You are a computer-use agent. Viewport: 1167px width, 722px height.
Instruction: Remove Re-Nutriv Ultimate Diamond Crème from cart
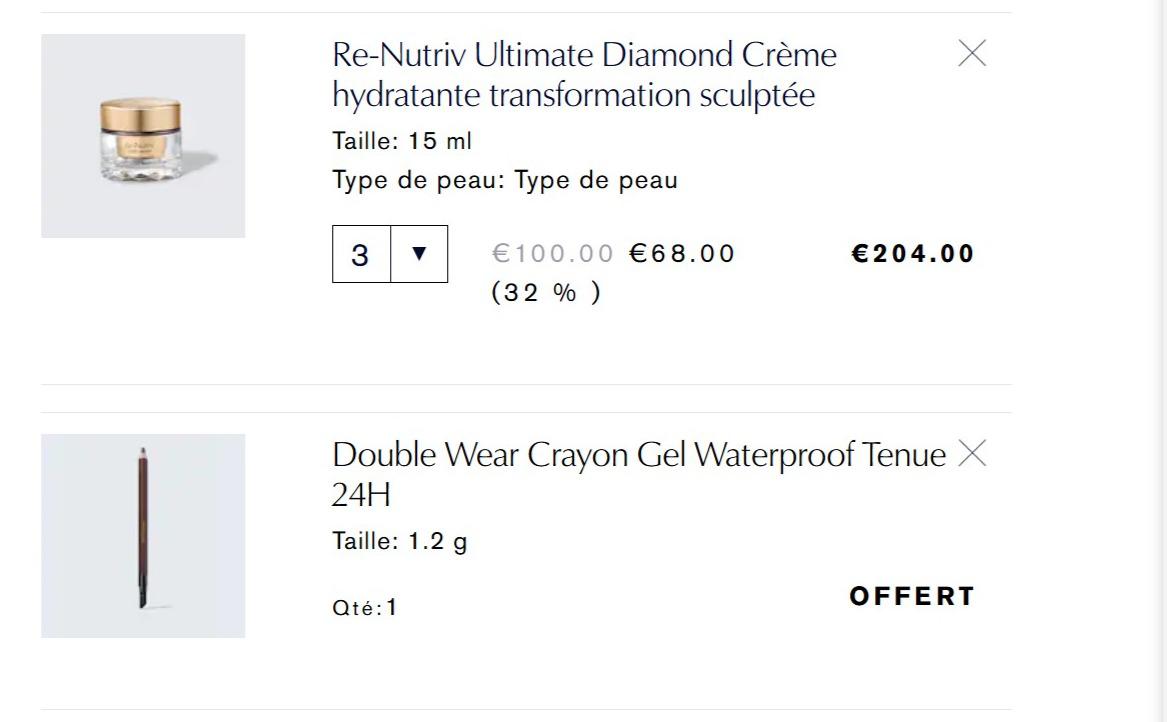972,54
